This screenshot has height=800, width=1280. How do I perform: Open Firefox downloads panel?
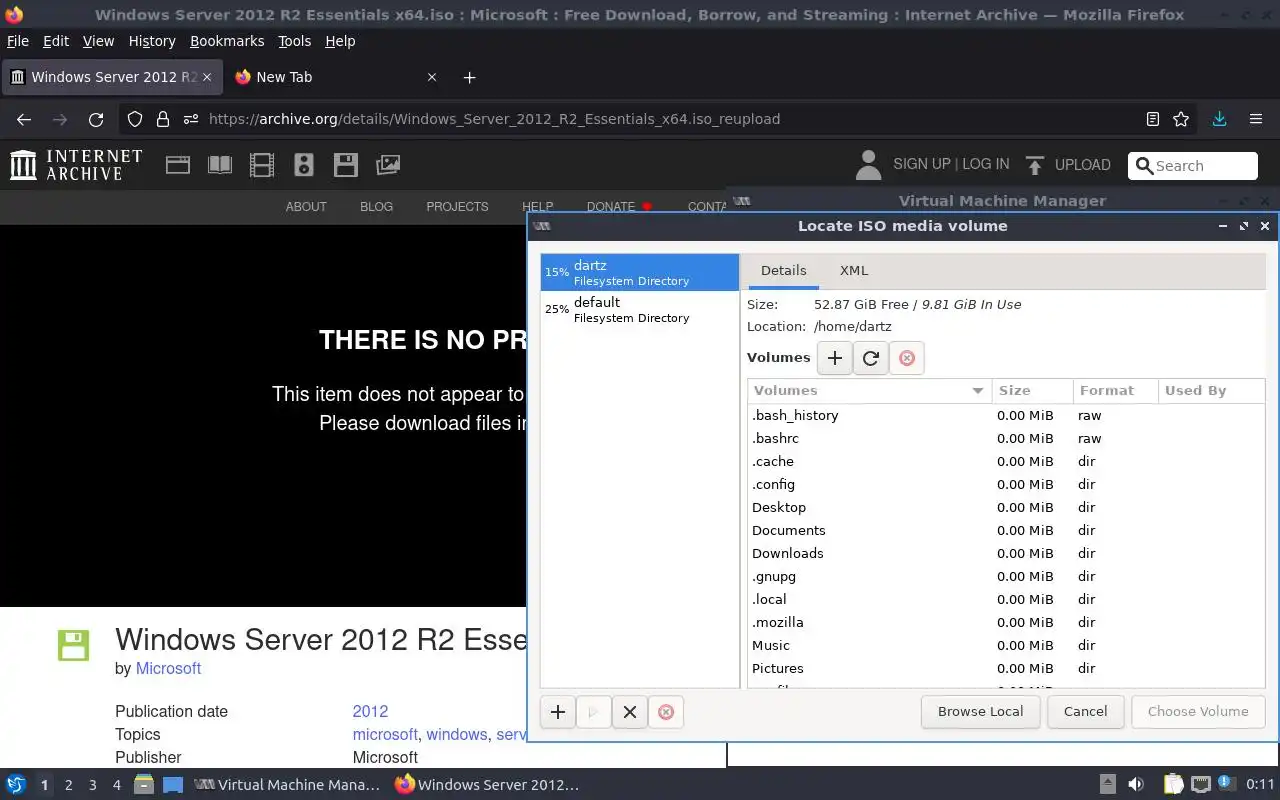pyautogui.click(x=1219, y=119)
